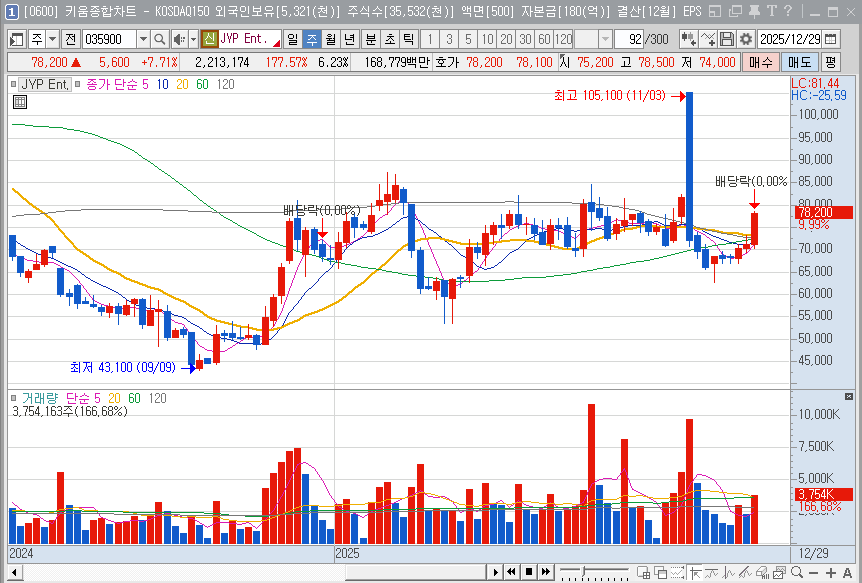Choose the 10 interval preset
The width and height of the screenshot is (862, 583).
coord(487,39)
